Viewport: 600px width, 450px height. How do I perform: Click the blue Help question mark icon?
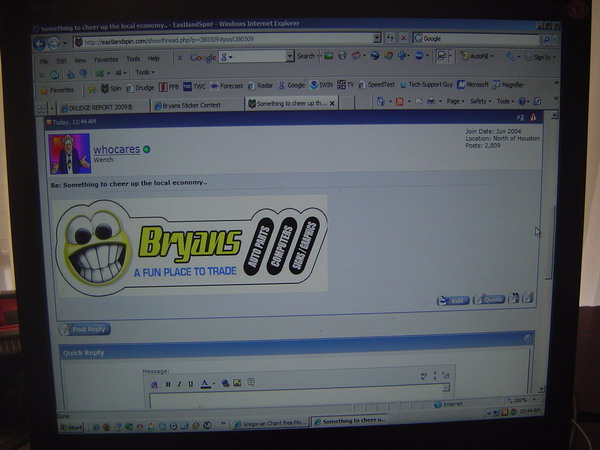pos(522,101)
